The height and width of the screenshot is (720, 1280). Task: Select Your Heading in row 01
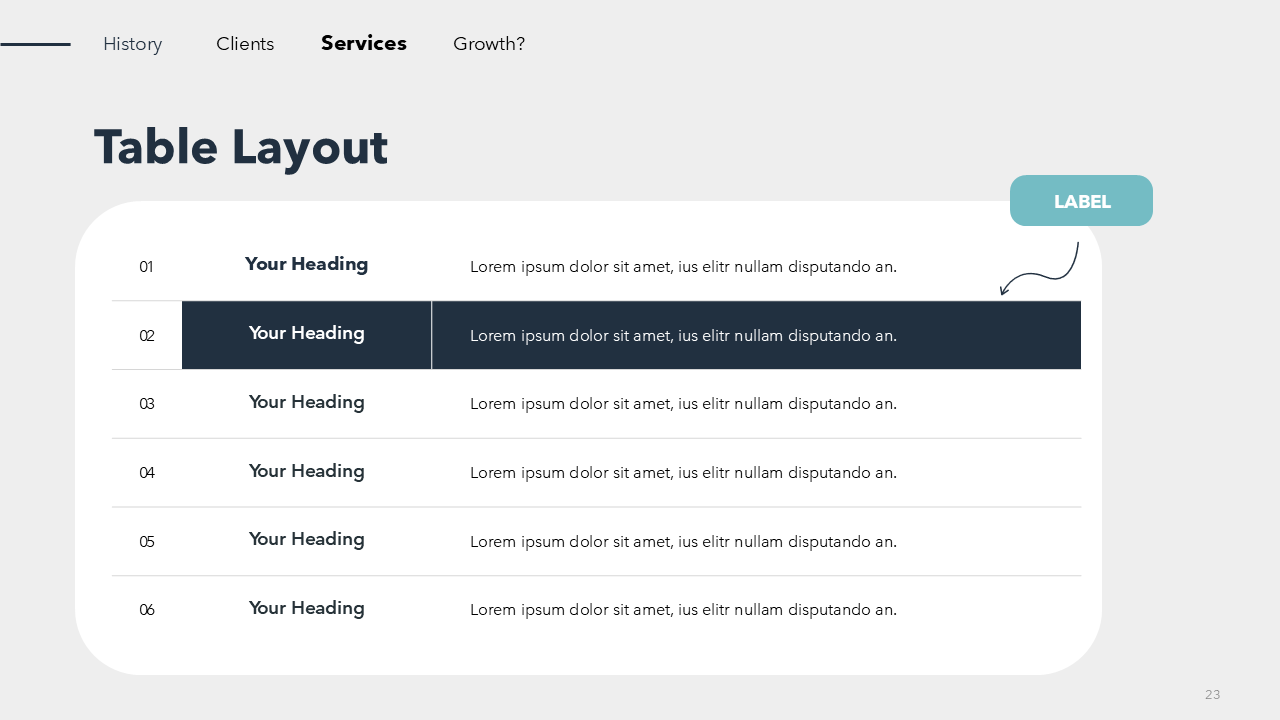click(306, 265)
